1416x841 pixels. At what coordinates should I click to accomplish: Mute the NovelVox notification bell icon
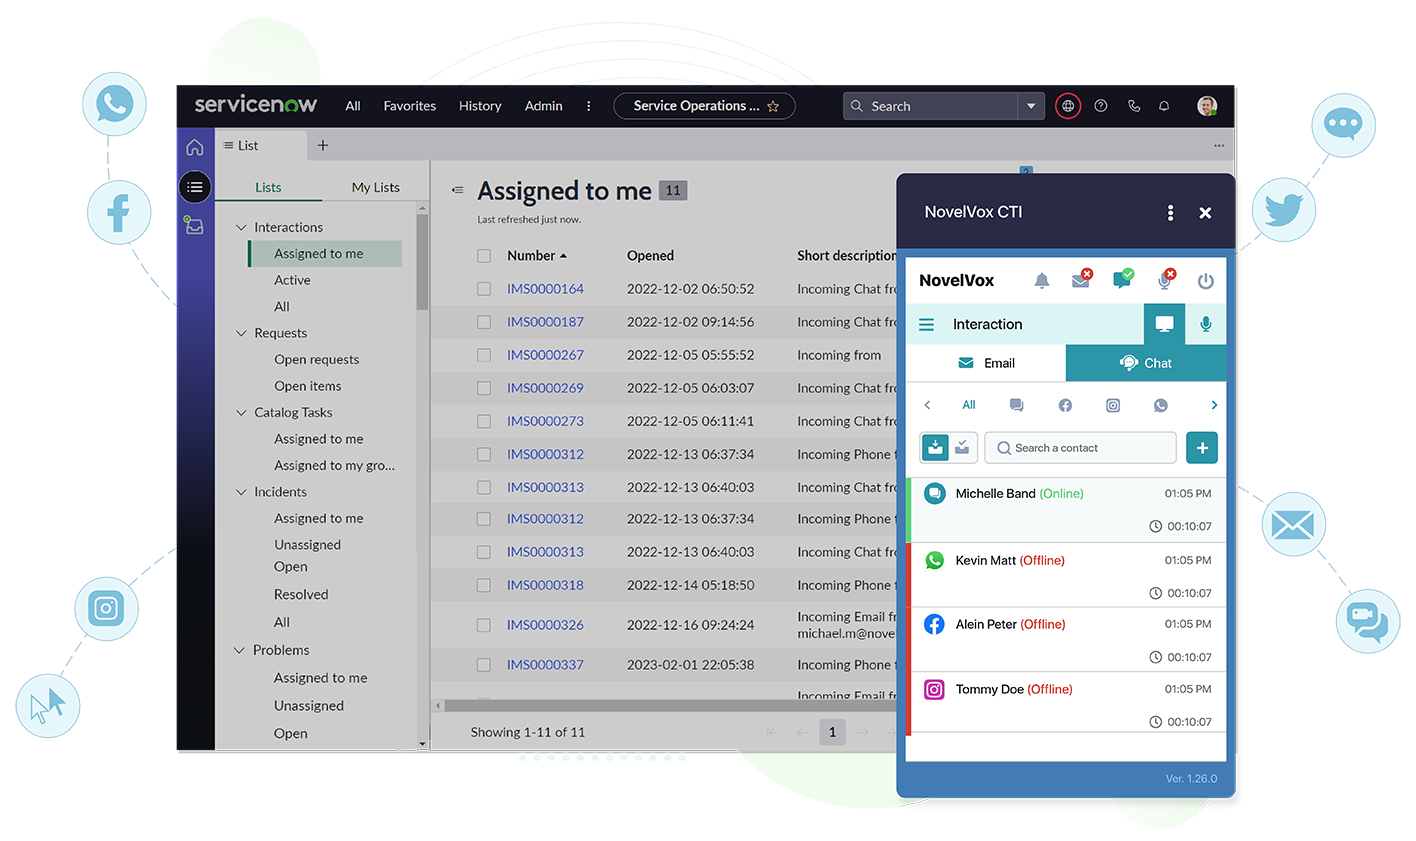coord(1041,280)
